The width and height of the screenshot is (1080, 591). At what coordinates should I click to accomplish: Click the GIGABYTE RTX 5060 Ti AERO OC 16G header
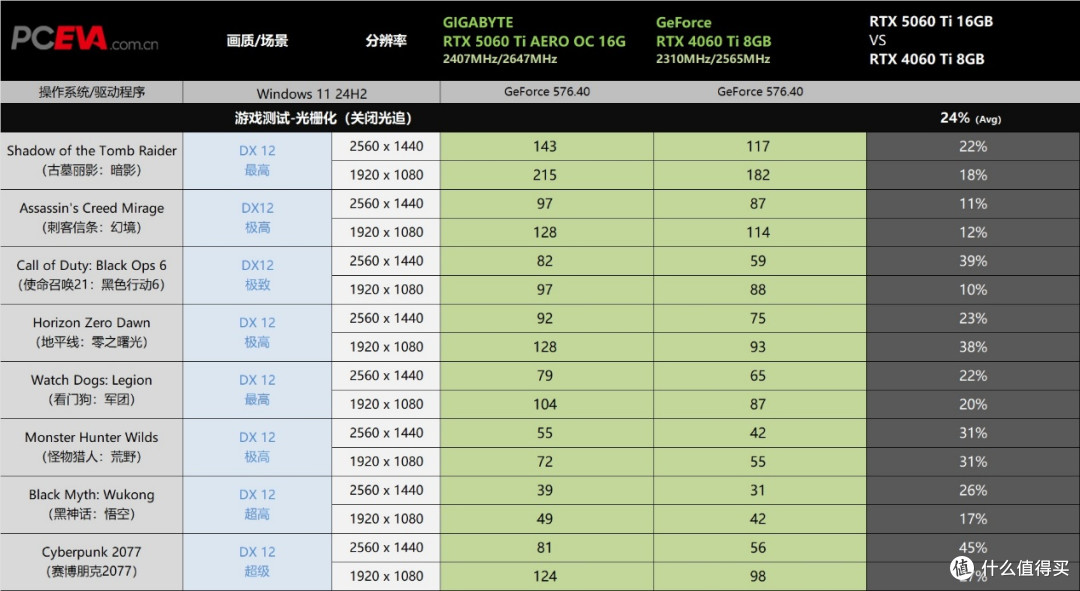[534, 41]
